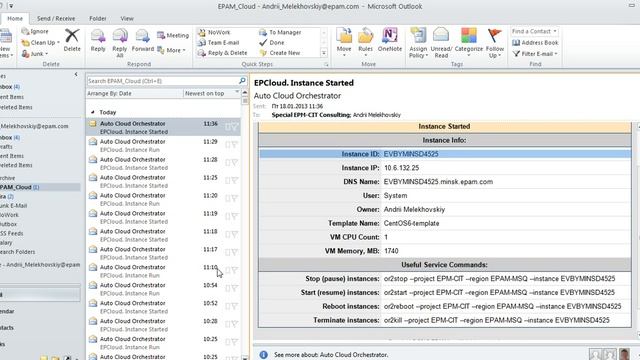Forward the selected email
The image size is (640, 360).
(142, 40)
